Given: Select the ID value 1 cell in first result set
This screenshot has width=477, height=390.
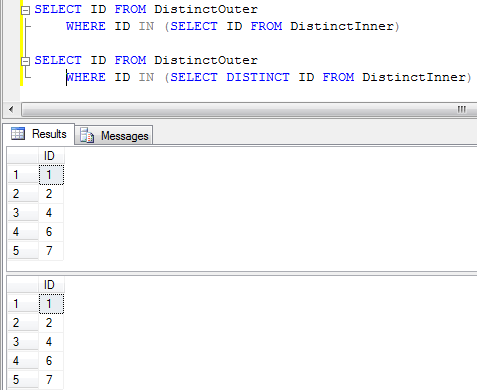Looking at the screenshot, I should [51, 175].
